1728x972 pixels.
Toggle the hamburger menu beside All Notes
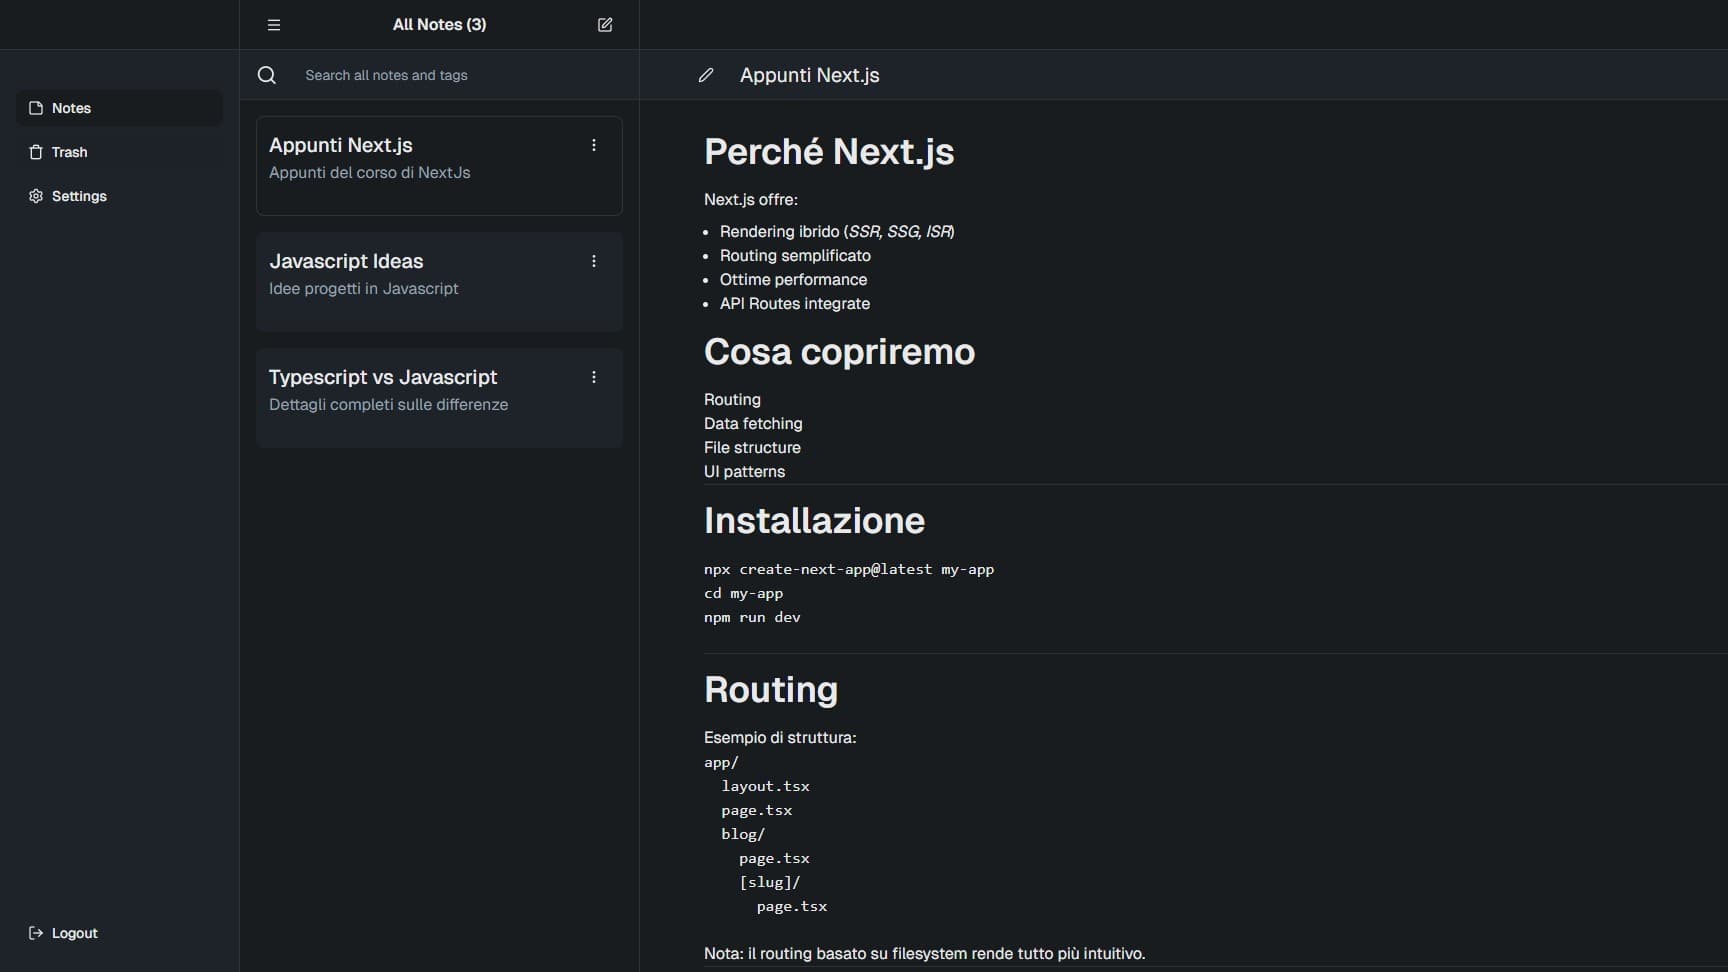(274, 25)
